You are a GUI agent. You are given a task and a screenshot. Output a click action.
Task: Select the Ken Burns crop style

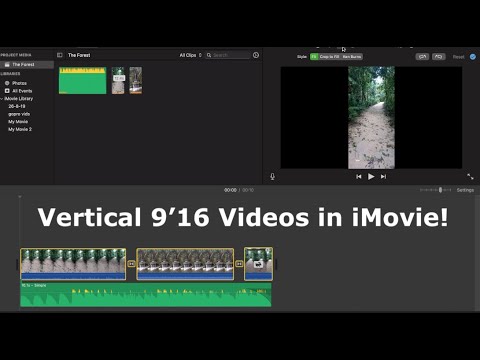pos(352,57)
